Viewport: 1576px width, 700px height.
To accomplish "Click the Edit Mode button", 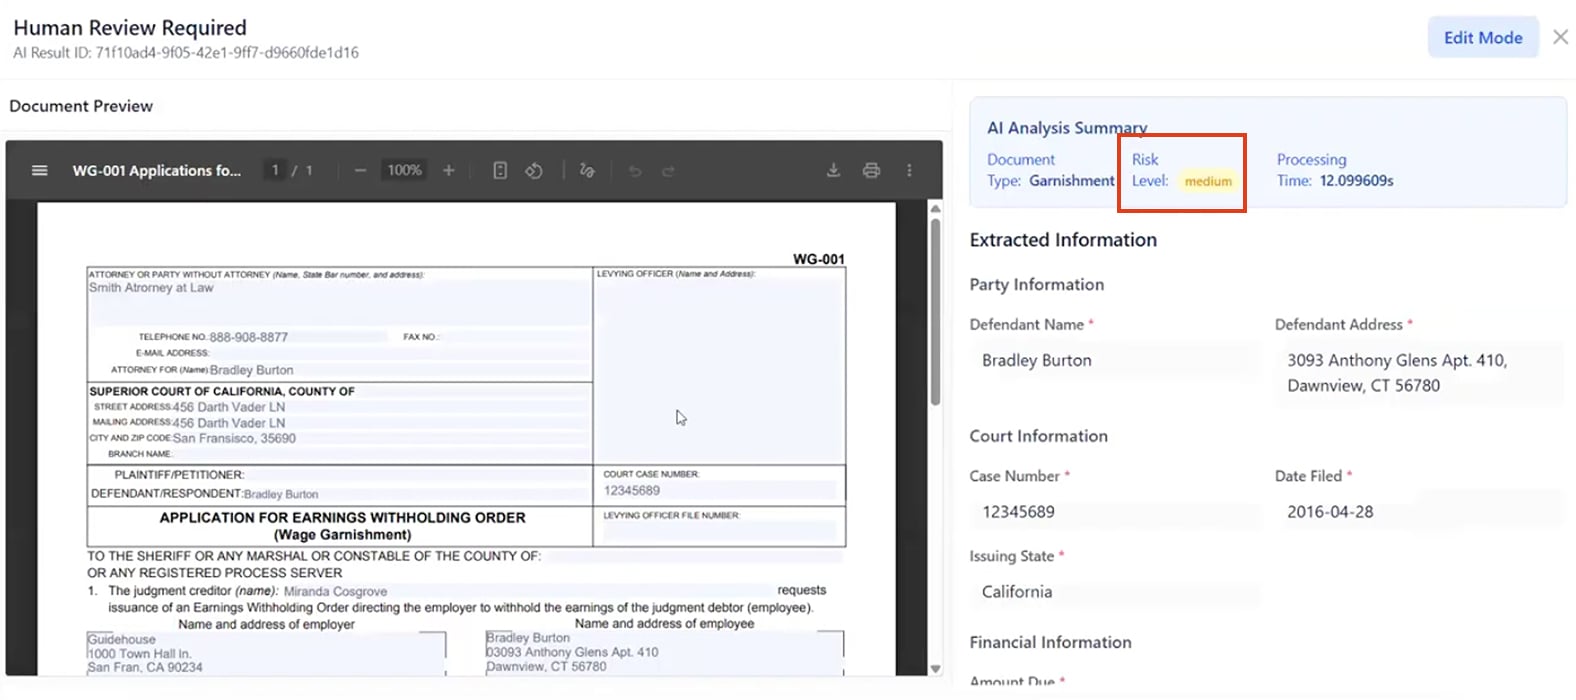I will pos(1482,38).
